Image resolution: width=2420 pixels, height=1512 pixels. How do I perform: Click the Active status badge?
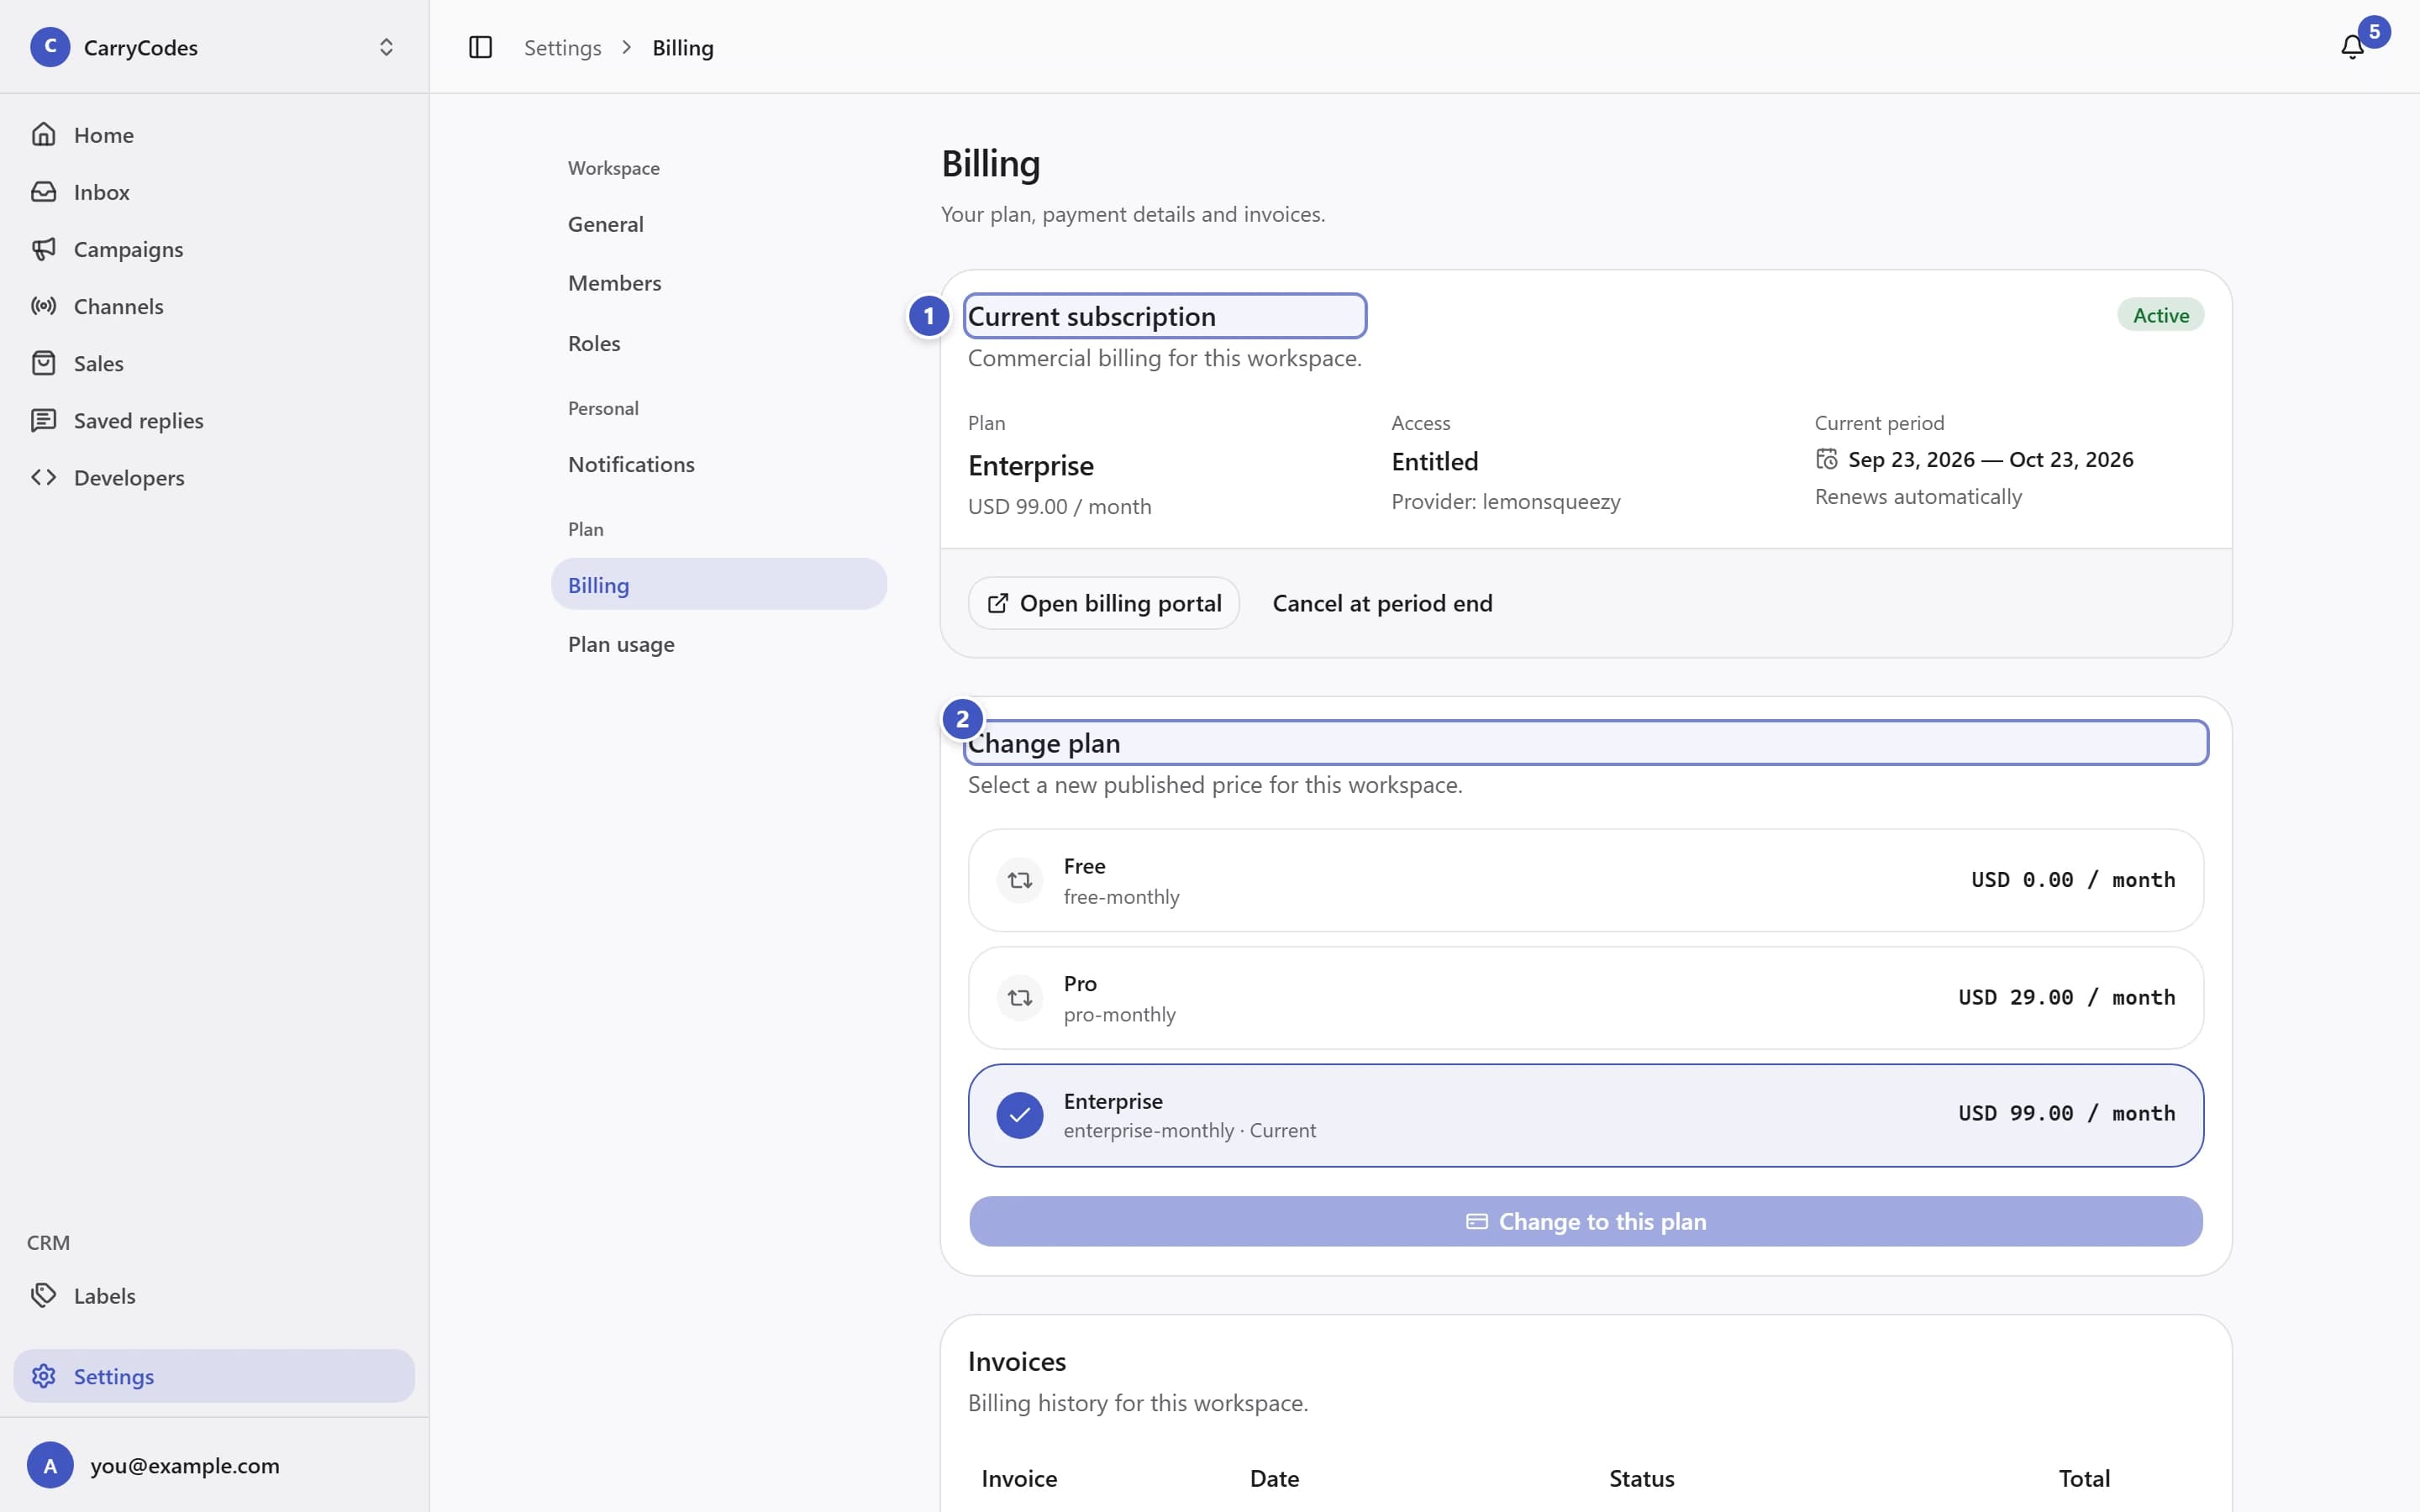tap(2160, 315)
